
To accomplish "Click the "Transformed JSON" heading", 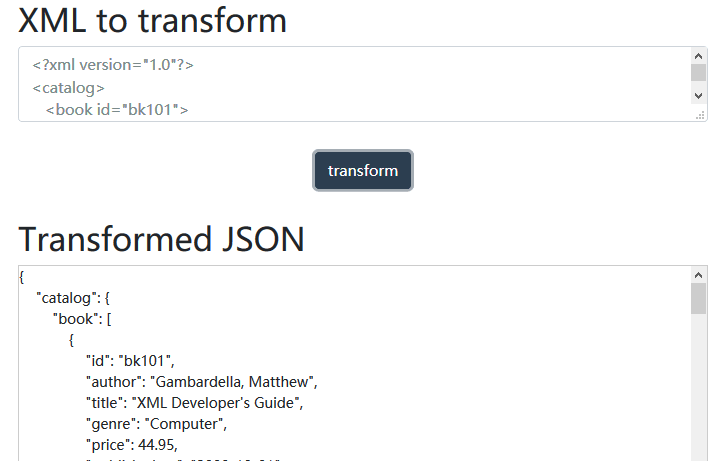I will click(161, 239).
